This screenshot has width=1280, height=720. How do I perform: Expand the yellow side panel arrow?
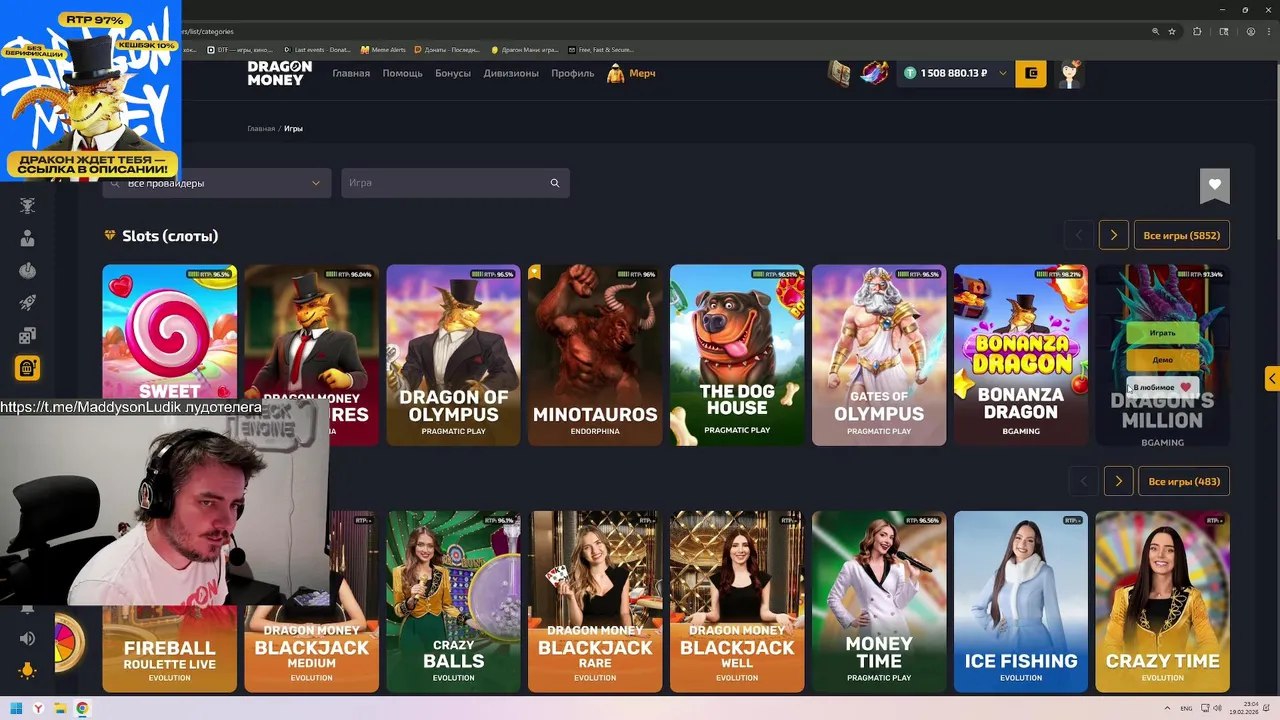pyautogui.click(x=1272, y=378)
